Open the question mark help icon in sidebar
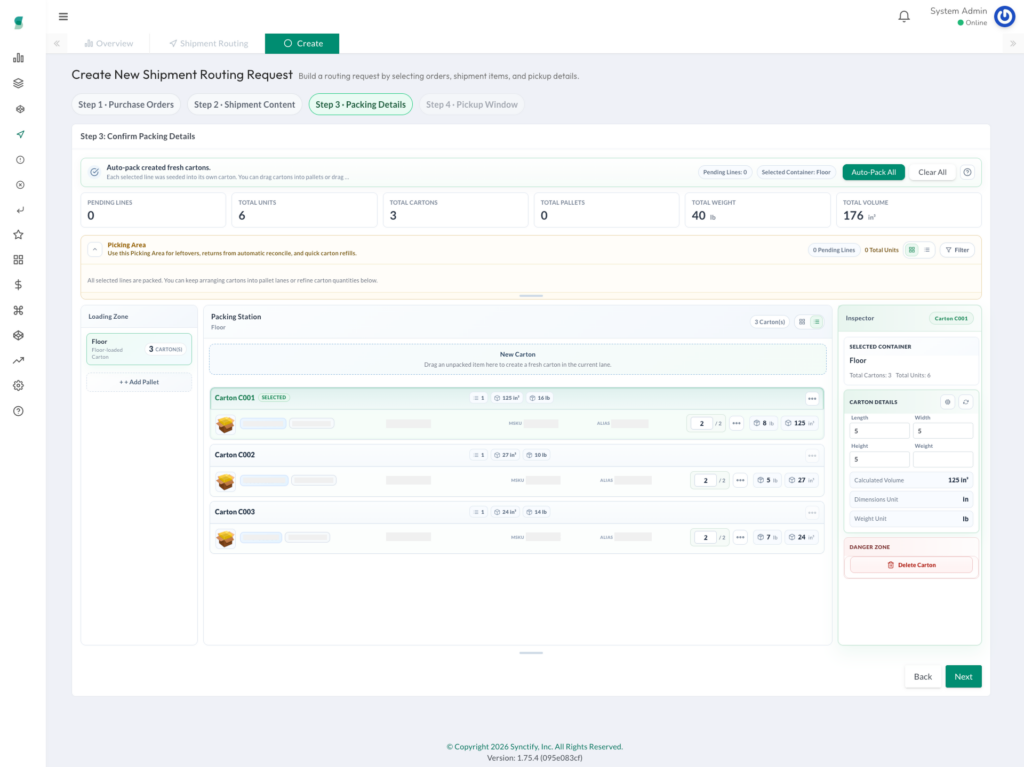 coord(18,411)
